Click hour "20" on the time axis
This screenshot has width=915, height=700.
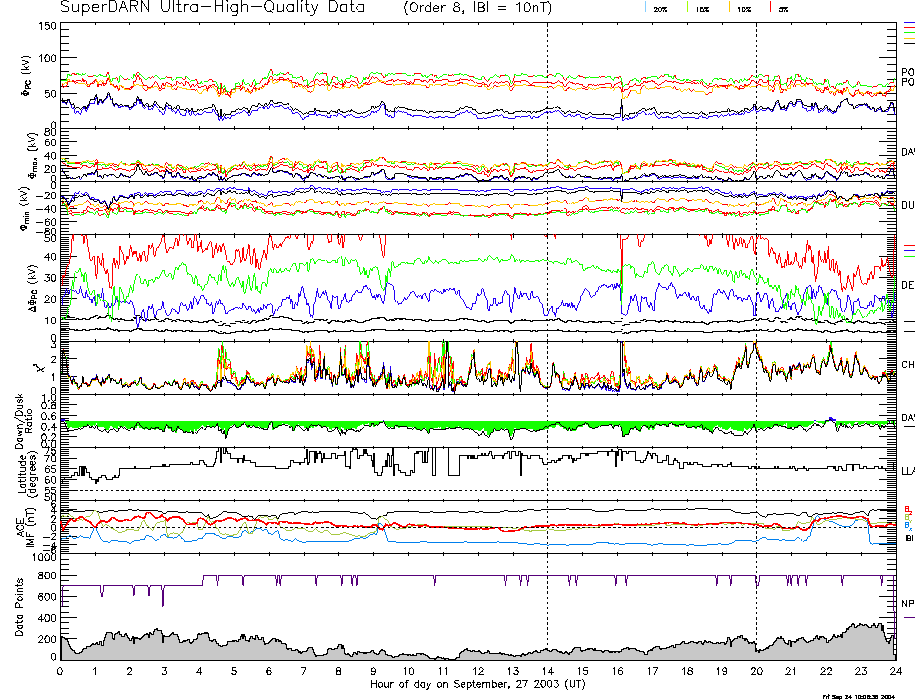pyautogui.click(x=756, y=671)
